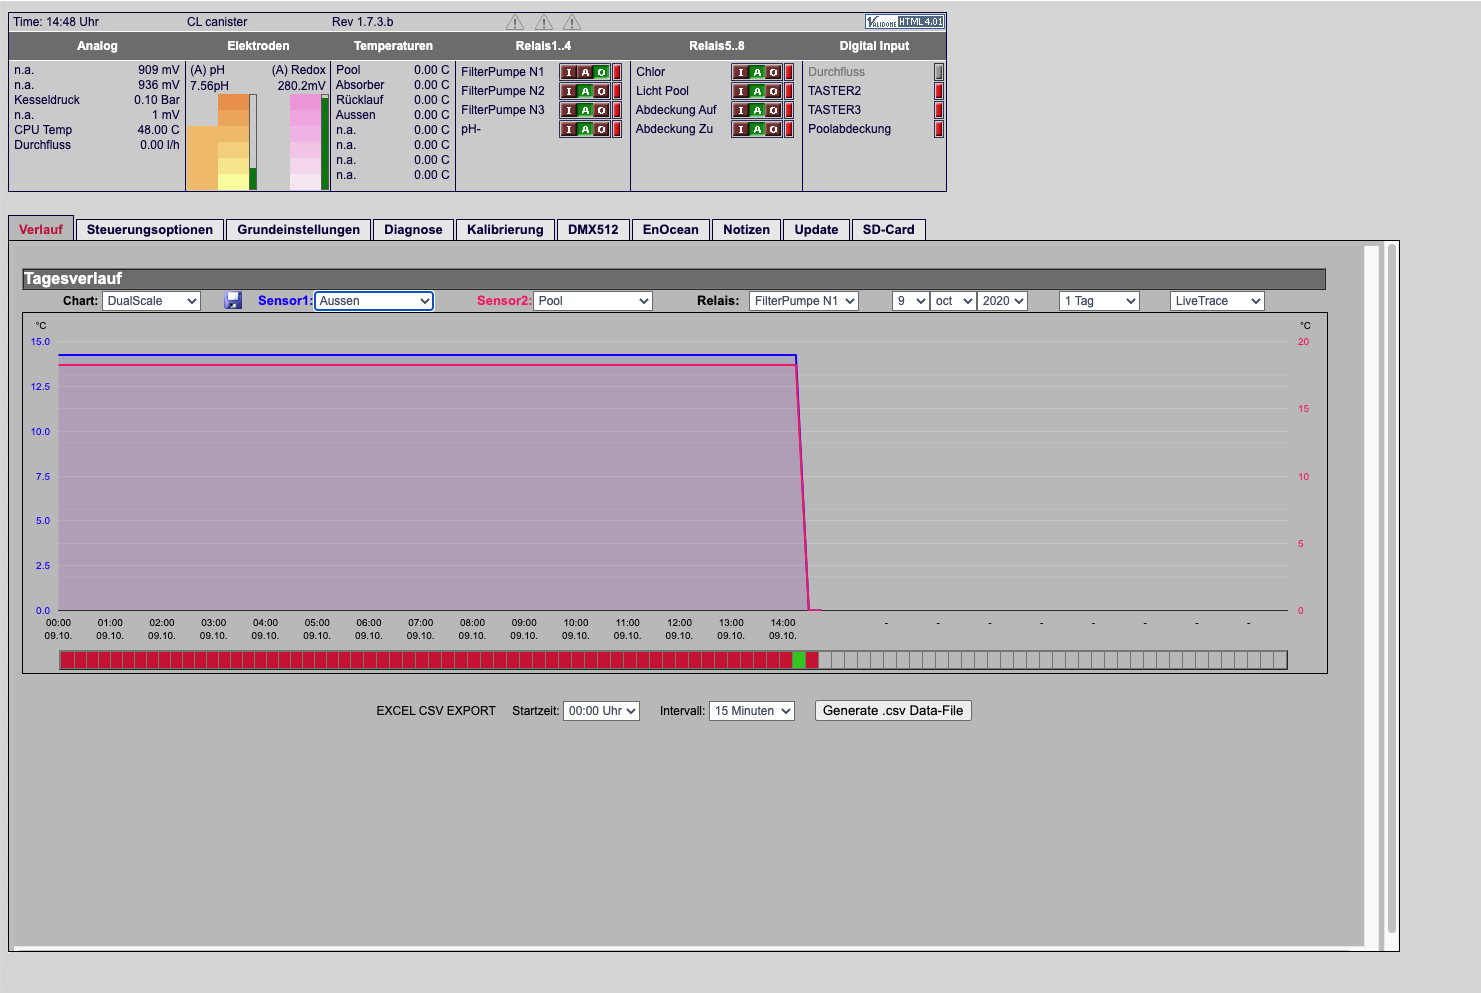Click Chlor red status LED
This screenshot has width=1481, height=993.
pos(789,72)
